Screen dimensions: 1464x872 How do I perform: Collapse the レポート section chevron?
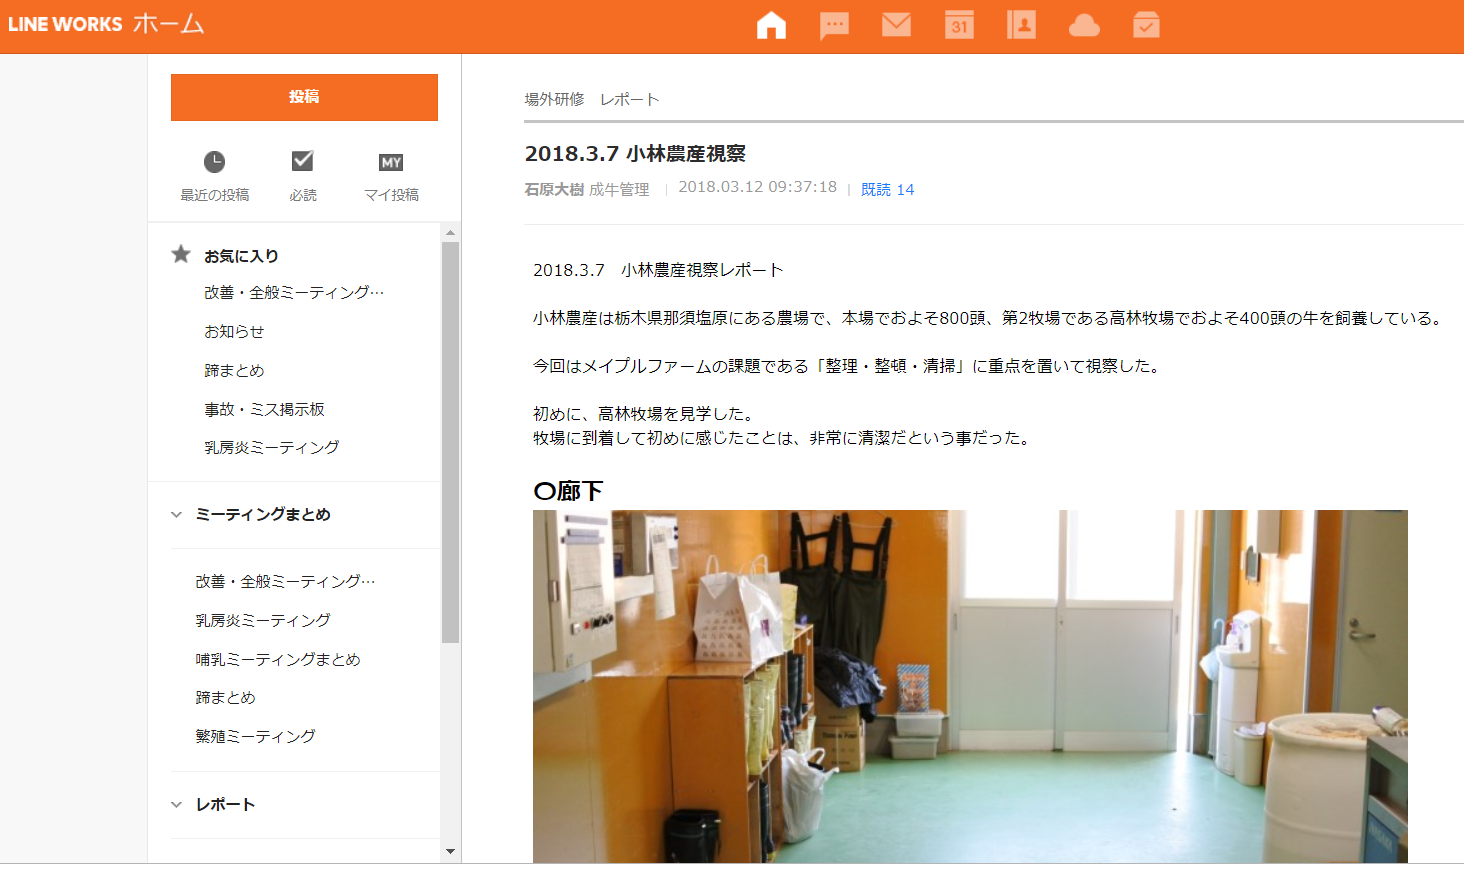[x=176, y=804]
